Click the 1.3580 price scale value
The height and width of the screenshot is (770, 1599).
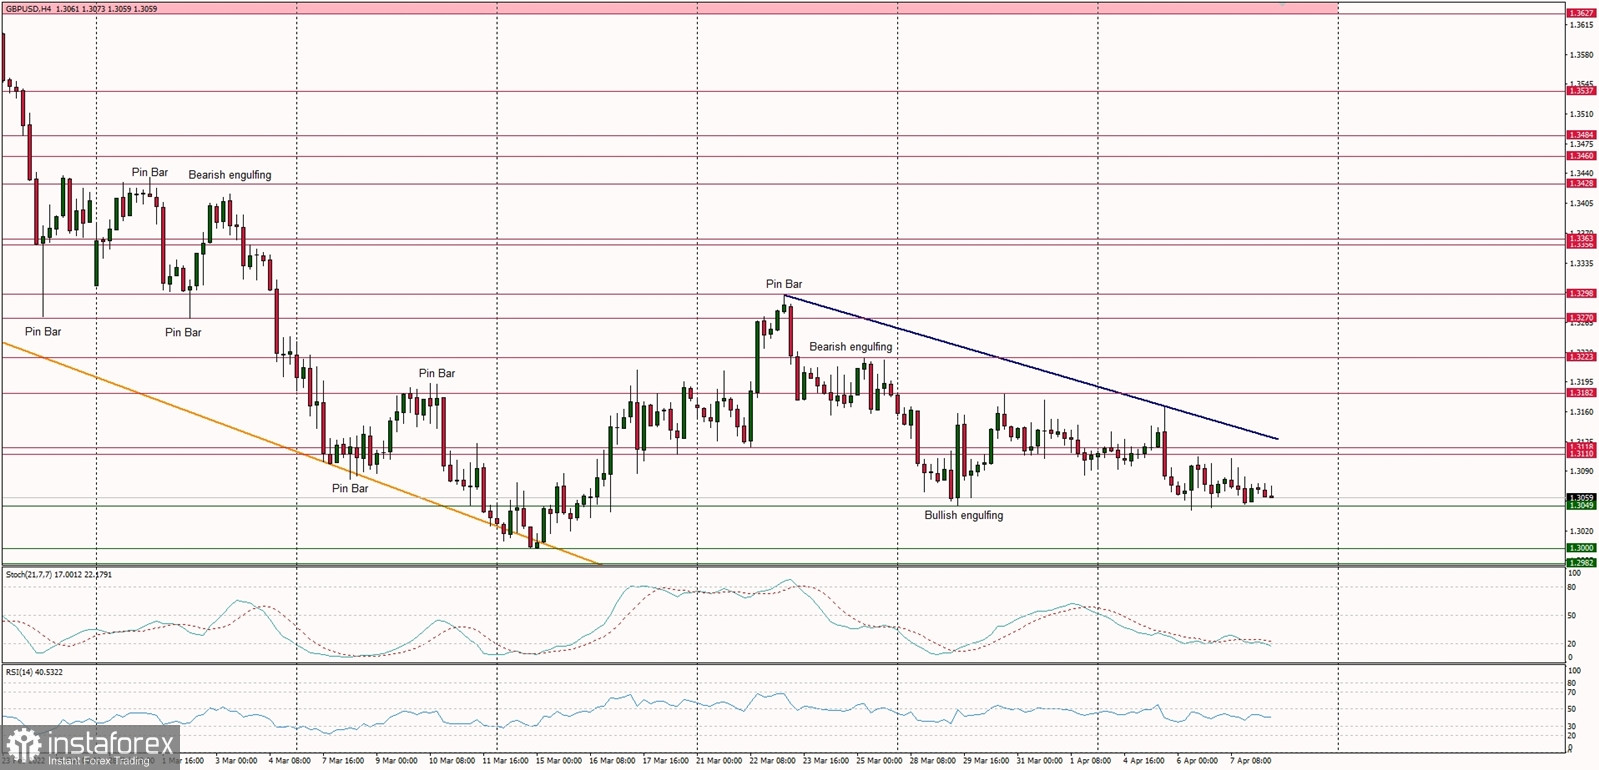pos(1582,55)
